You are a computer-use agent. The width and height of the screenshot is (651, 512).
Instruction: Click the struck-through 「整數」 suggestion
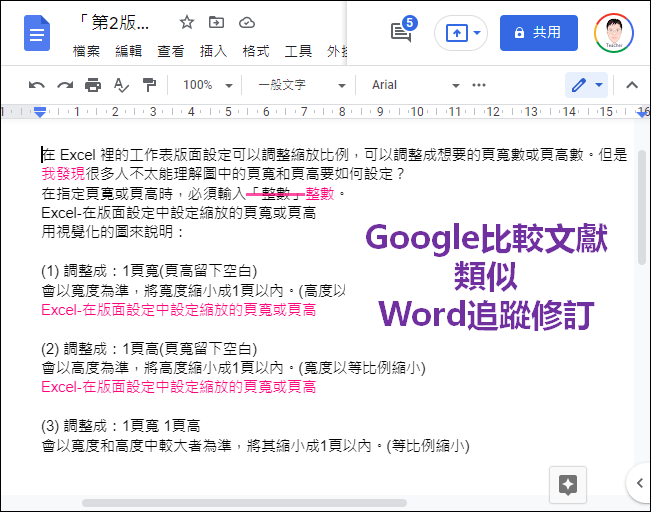275,194
